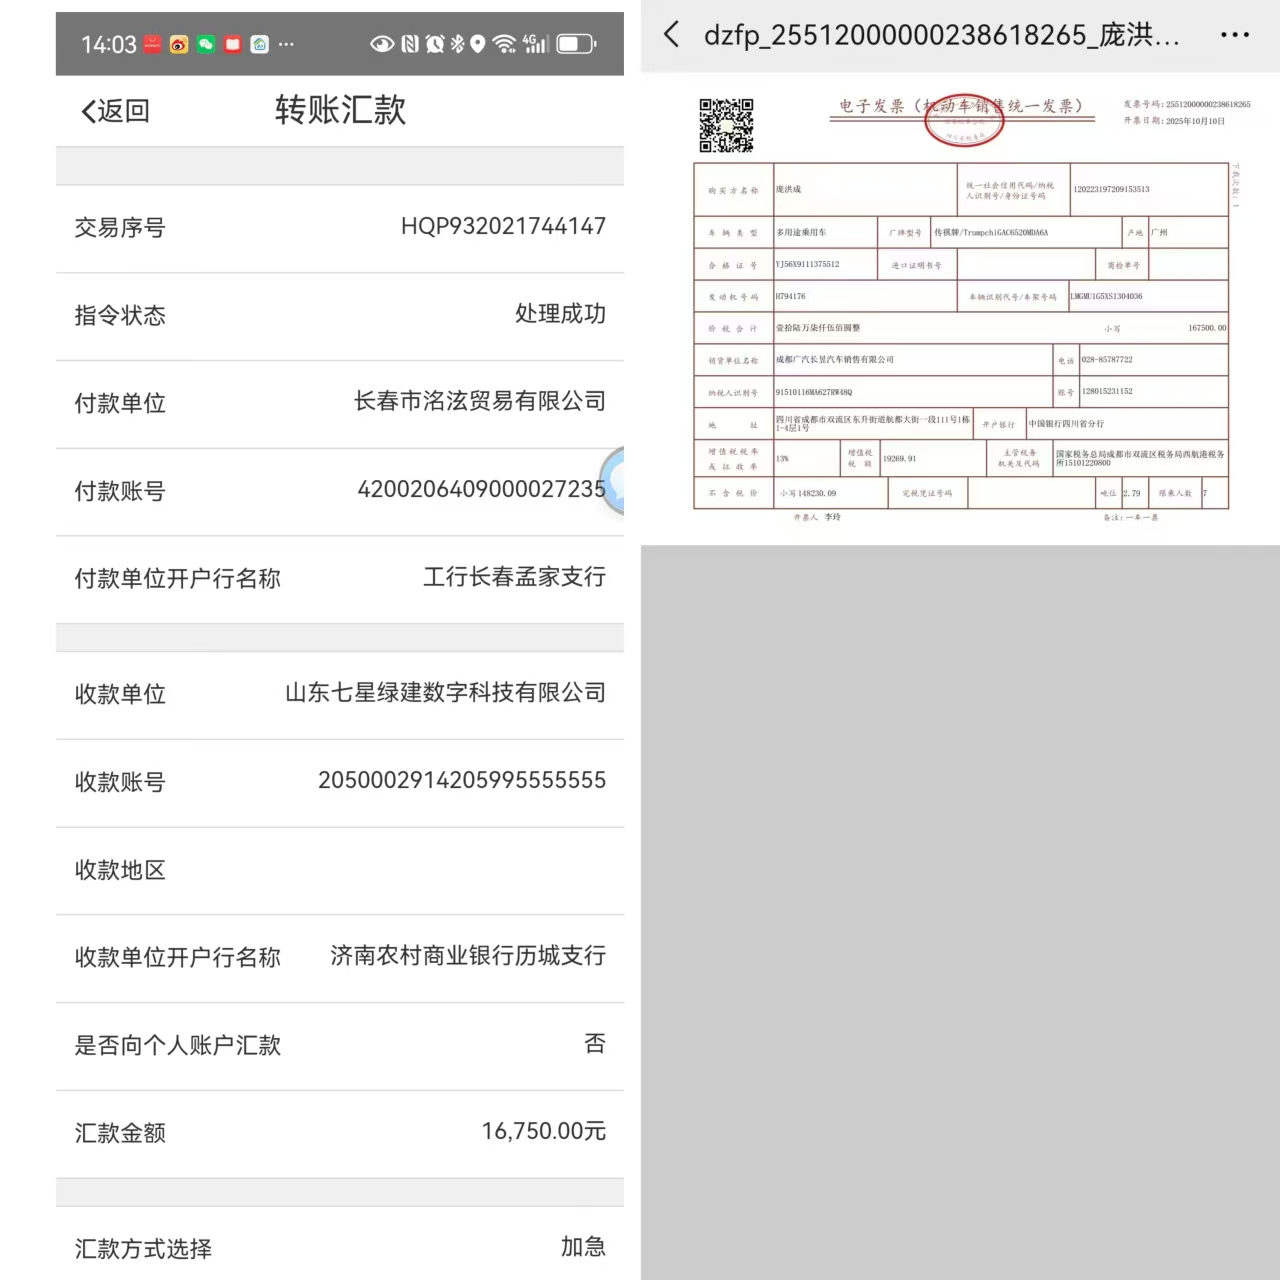Tap the Wi-Fi signal icon
The height and width of the screenshot is (1280, 1280).
click(x=505, y=44)
